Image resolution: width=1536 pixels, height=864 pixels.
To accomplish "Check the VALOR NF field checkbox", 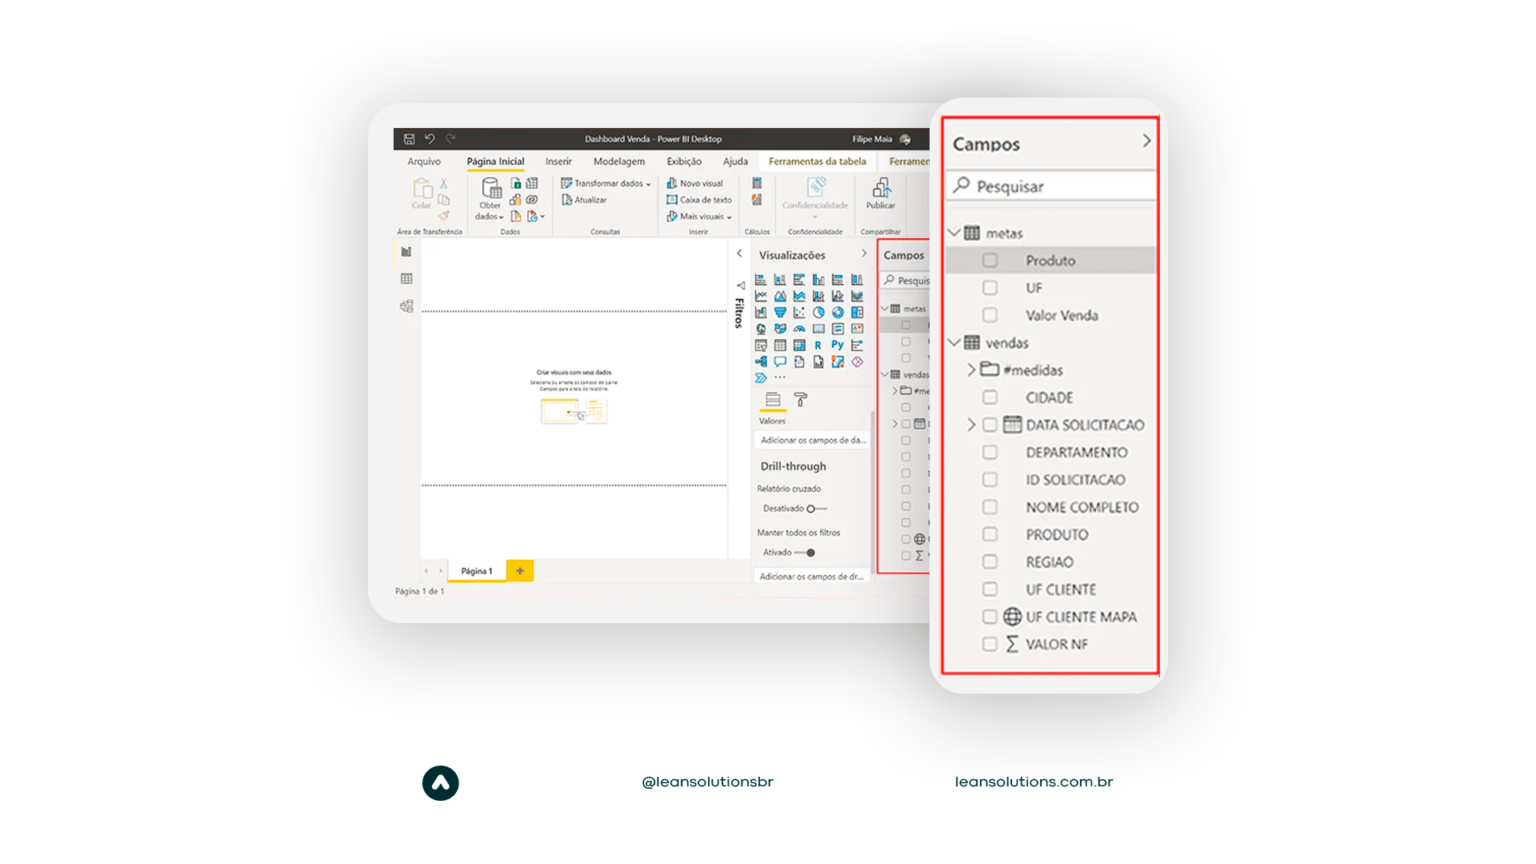I will [990, 644].
